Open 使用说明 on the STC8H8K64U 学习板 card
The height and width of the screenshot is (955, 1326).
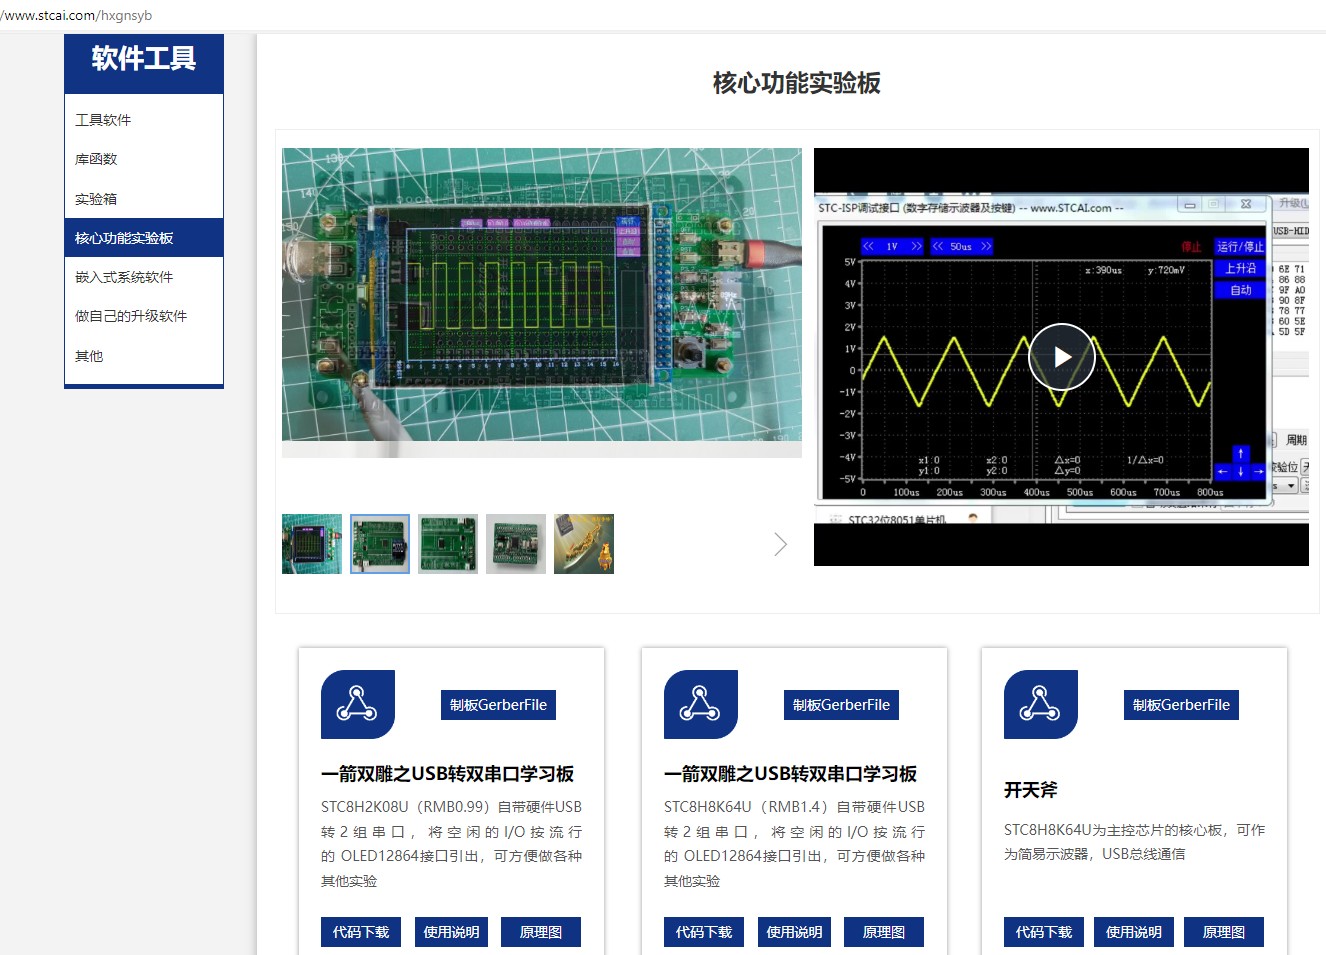click(x=794, y=932)
